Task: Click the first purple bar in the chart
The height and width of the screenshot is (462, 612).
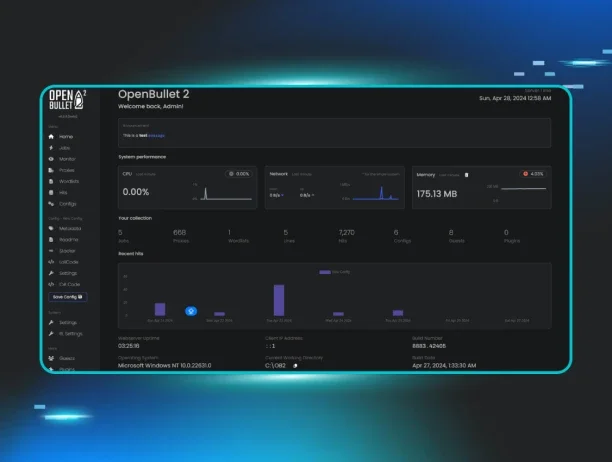Action: (160, 309)
